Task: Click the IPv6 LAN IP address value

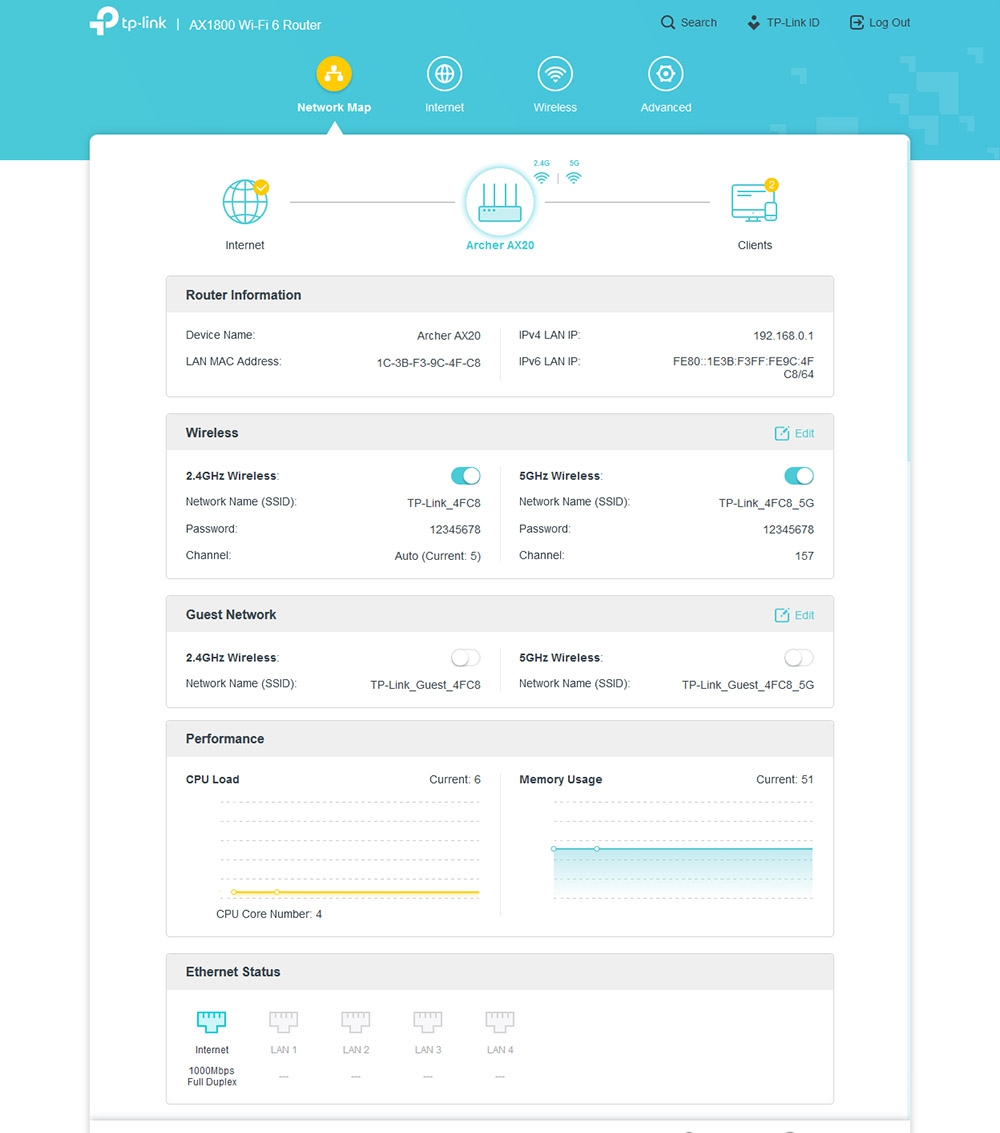Action: tap(743, 368)
